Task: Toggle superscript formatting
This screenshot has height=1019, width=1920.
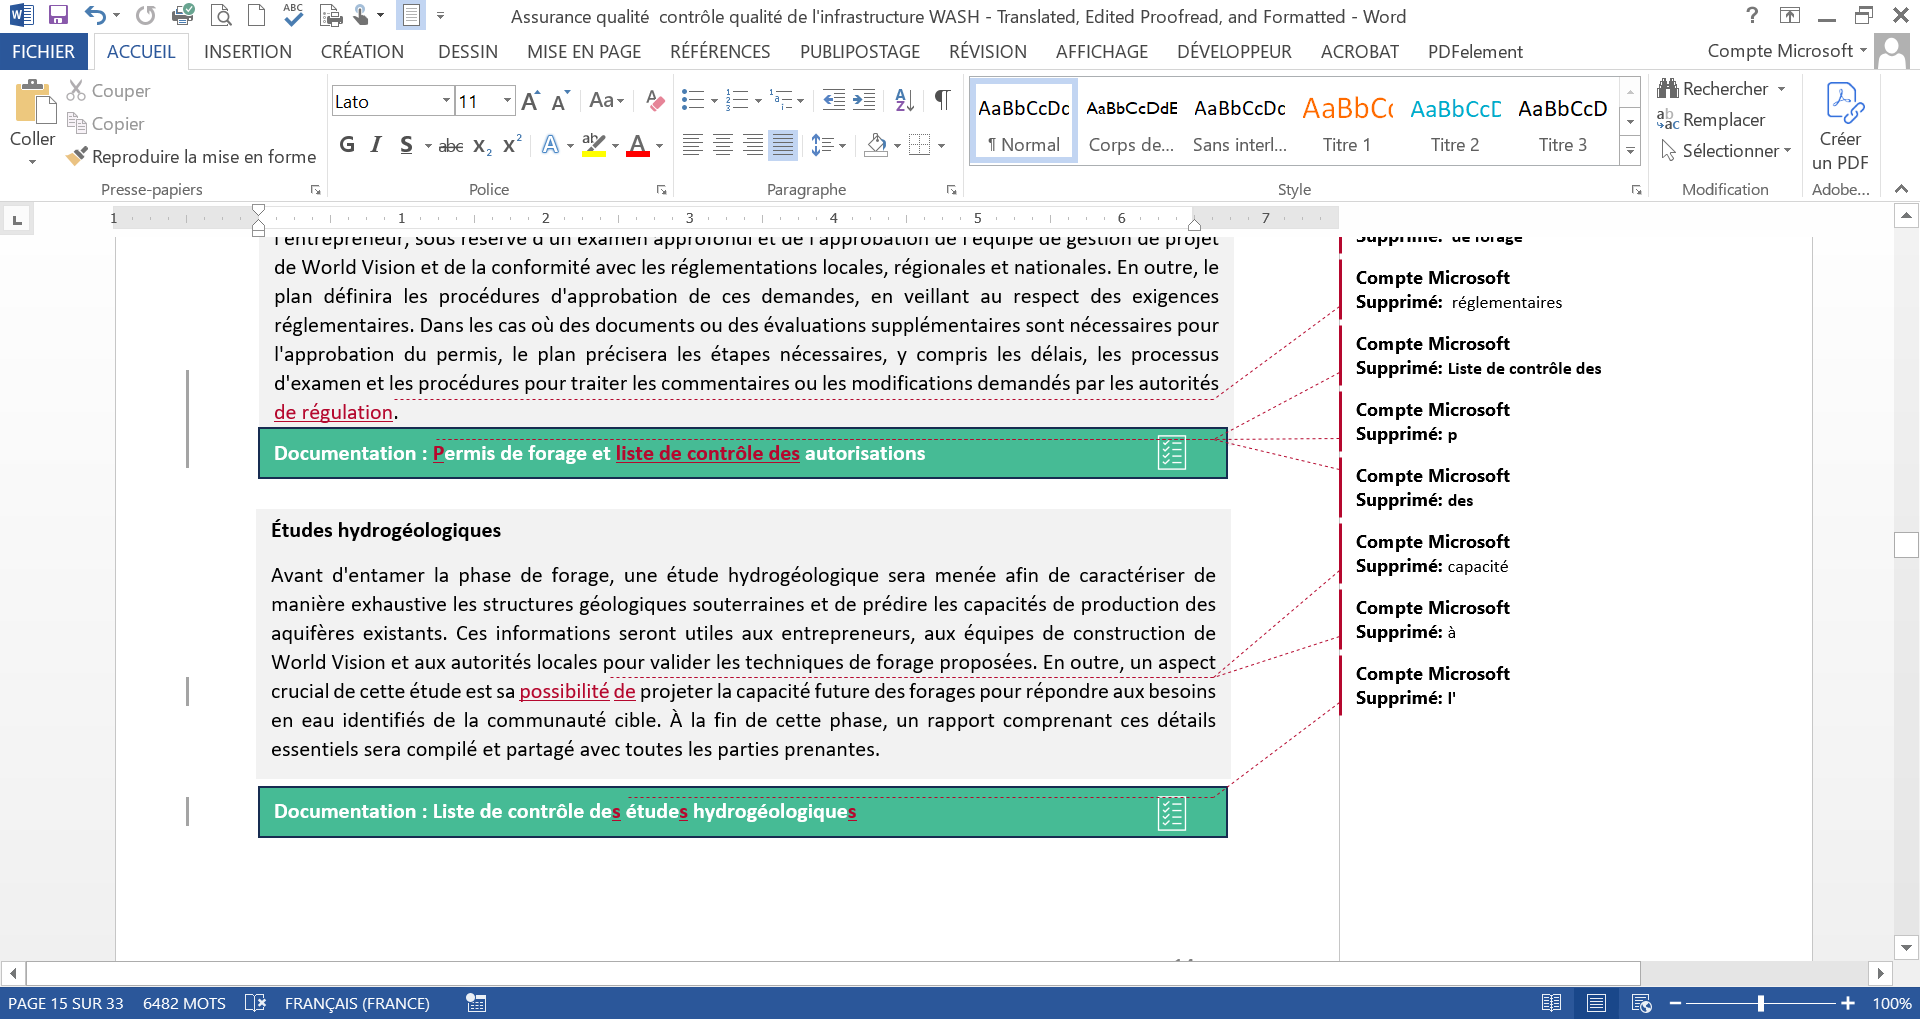Action: [512, 145]
